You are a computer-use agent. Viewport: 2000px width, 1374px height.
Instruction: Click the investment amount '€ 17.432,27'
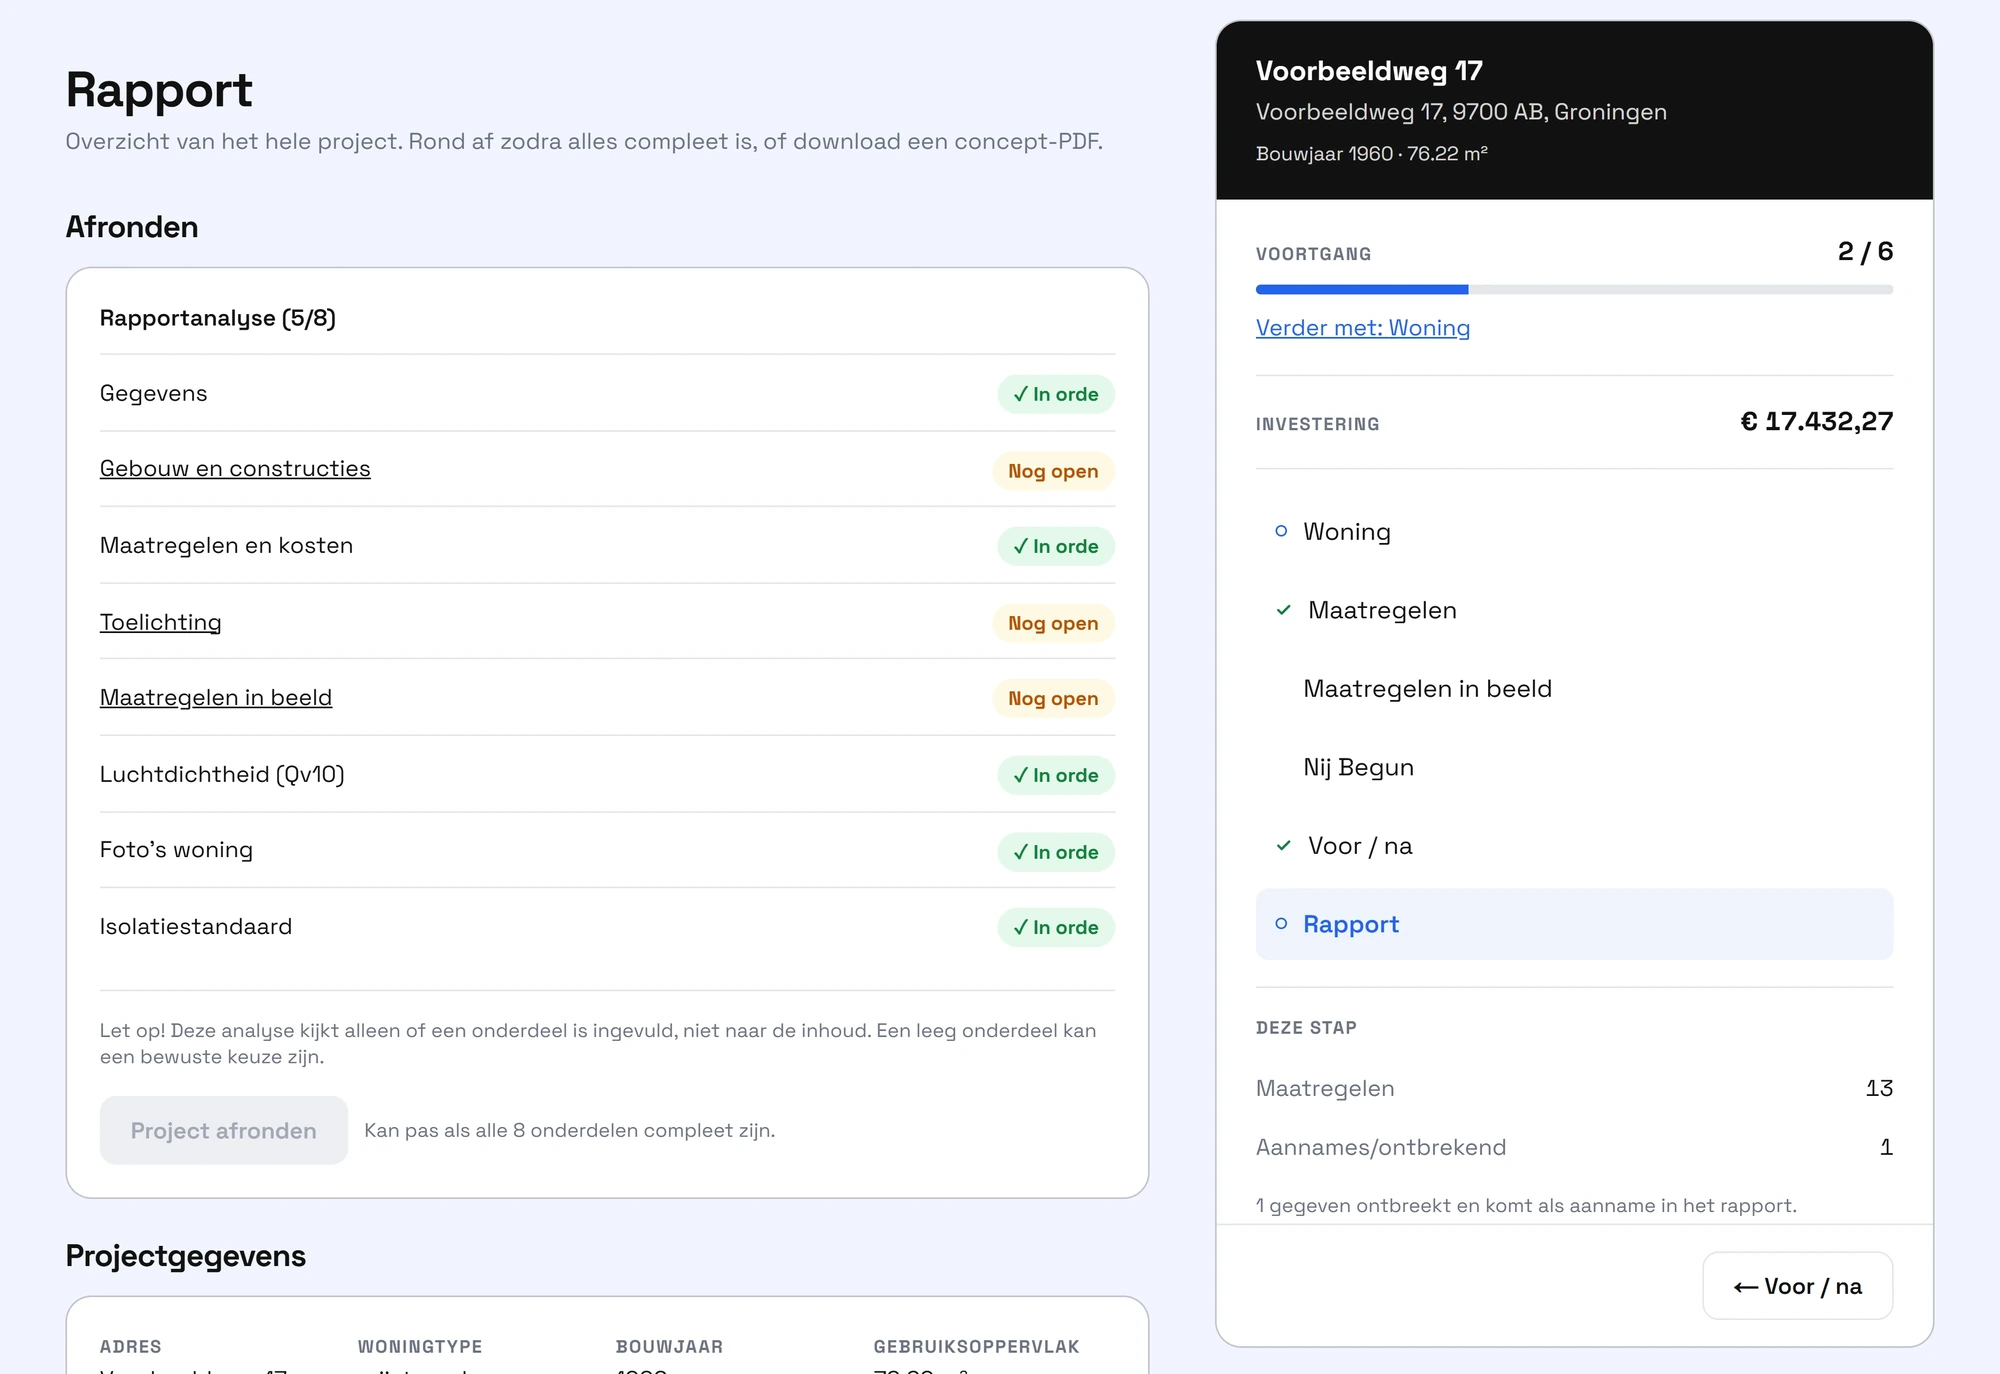point(1816,421)
